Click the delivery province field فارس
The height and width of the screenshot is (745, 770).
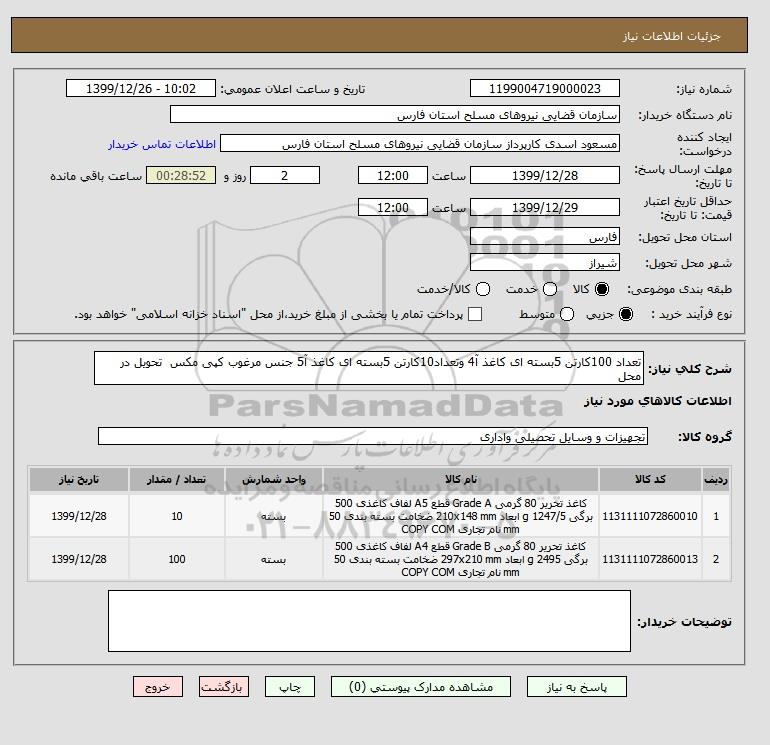click(x=545, y=237)
